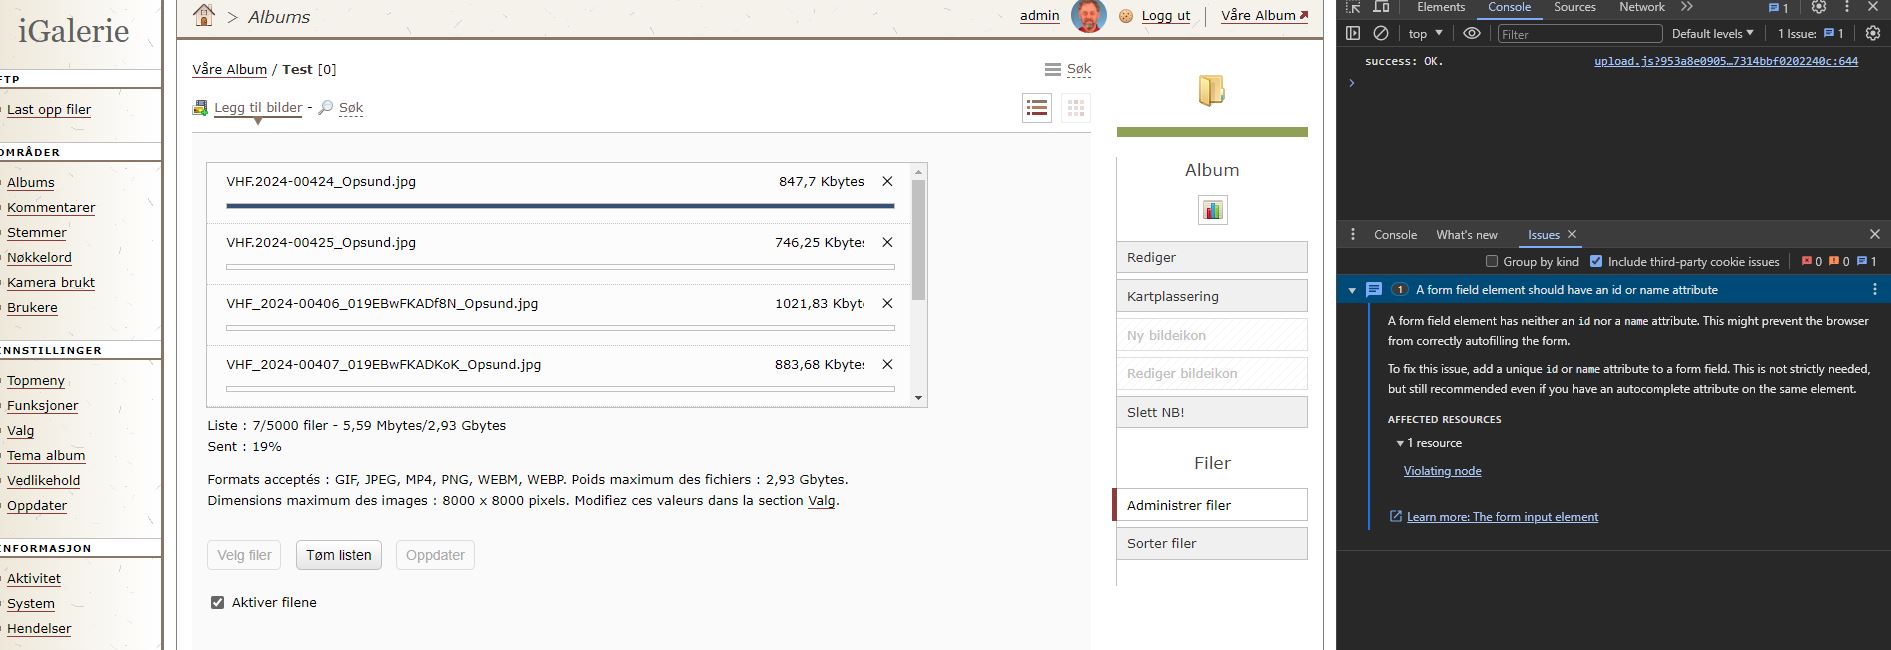Clear the console output
Image resolution: width=1891 pixels, height=650 pixels.
pos(1381,33)
